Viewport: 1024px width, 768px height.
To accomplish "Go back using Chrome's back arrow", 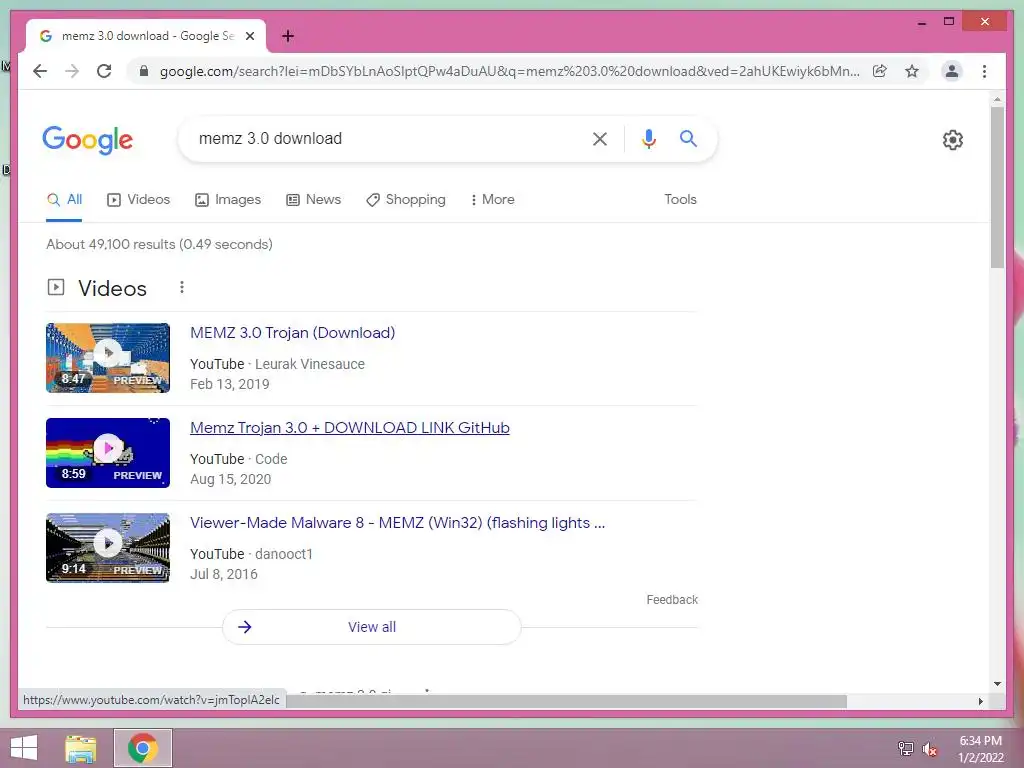I will [x=40, y=71].
